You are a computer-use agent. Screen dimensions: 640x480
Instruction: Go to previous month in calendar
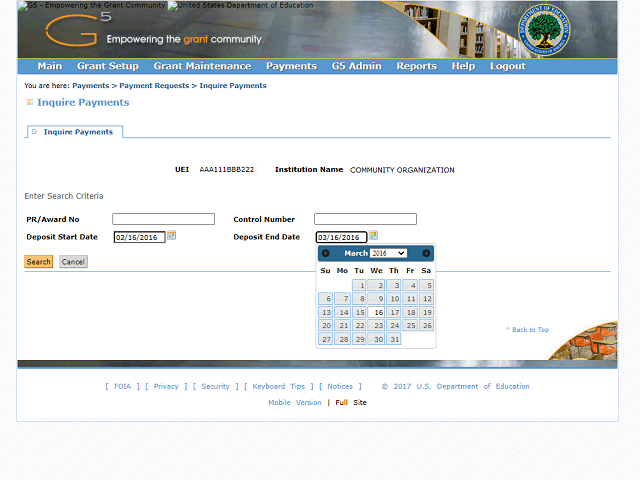tap(326, 253)
